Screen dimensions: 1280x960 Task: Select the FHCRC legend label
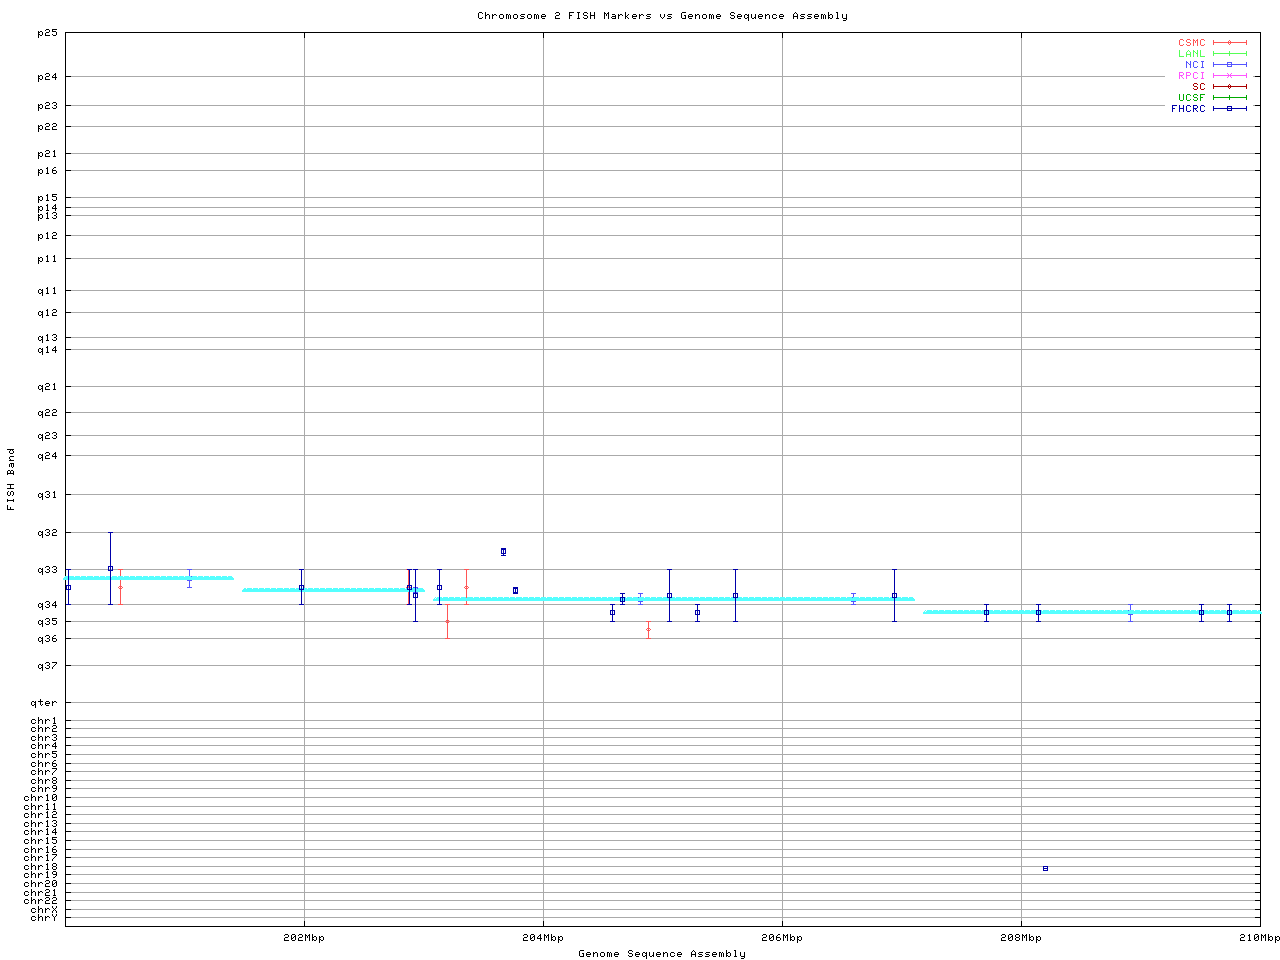coord(1188,108)
